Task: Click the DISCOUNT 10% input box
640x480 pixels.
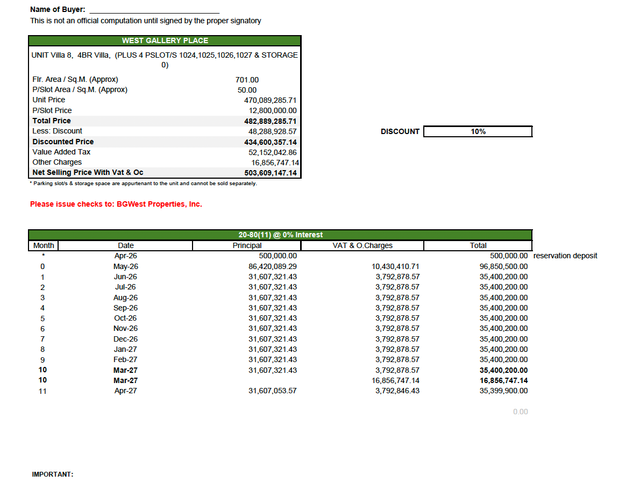Action: (478, 131)
